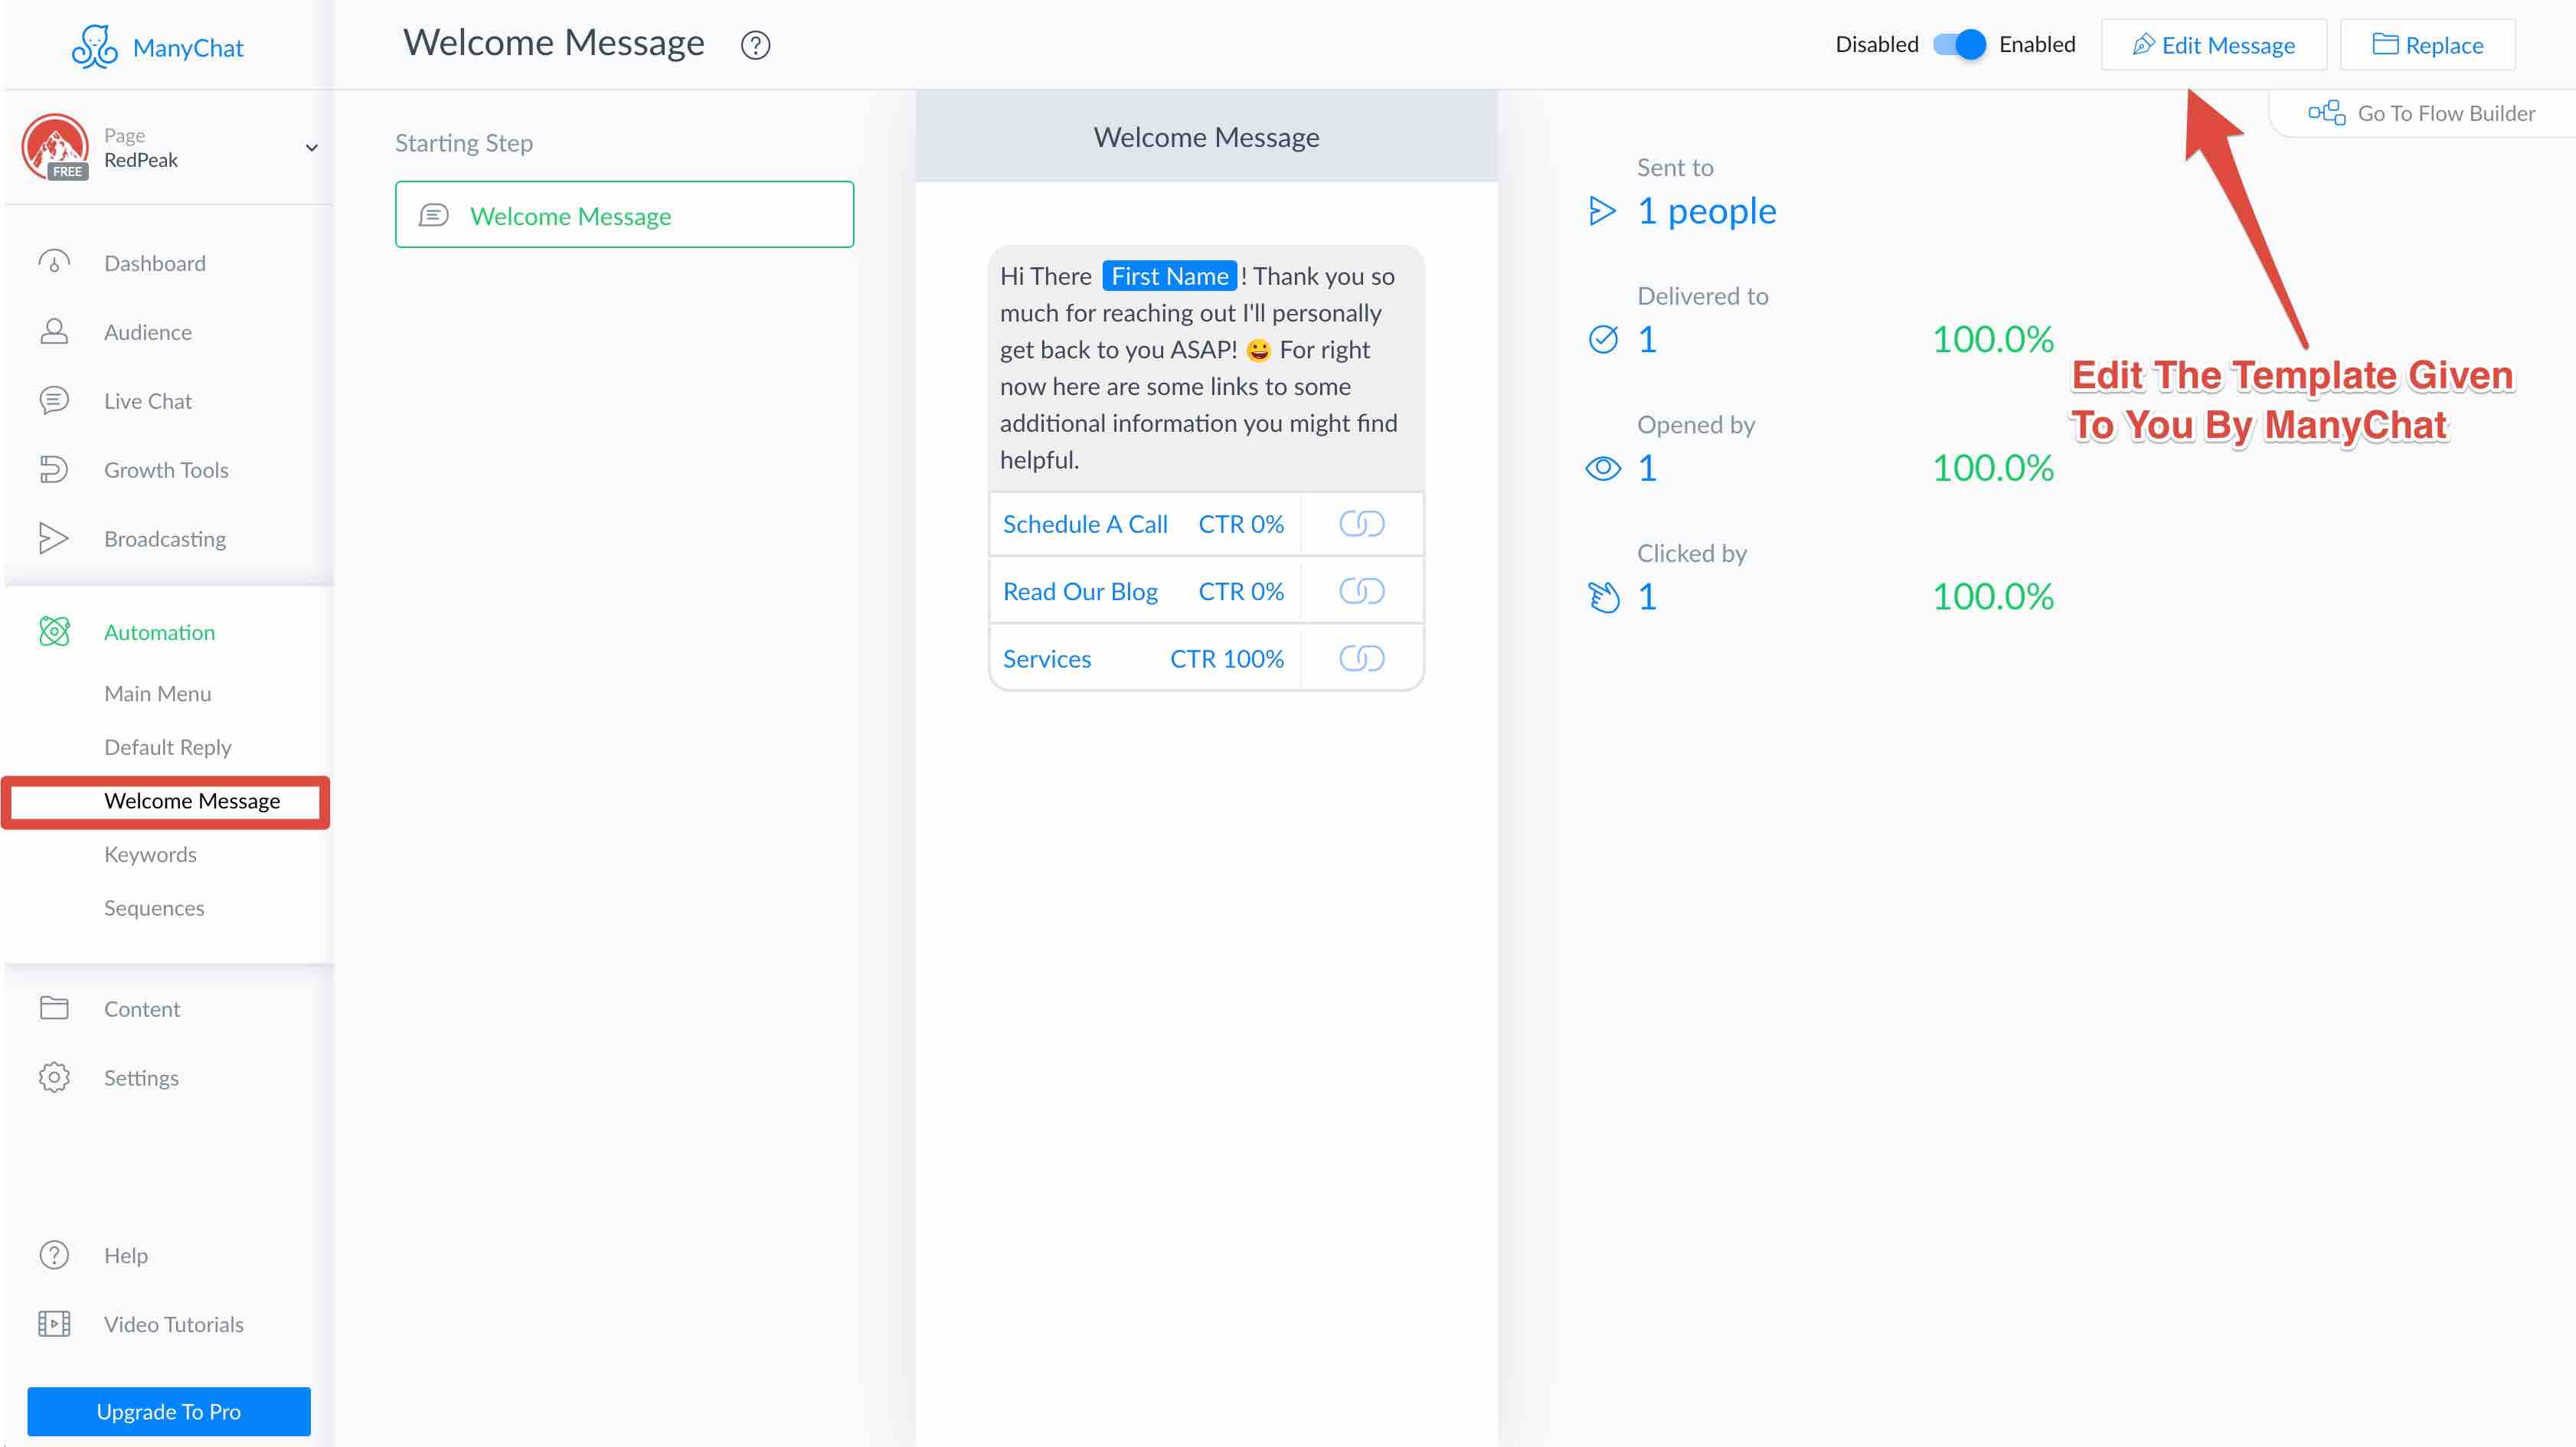
Task: Open the Dashboard menu item
Action: click(x=155, y=263)
